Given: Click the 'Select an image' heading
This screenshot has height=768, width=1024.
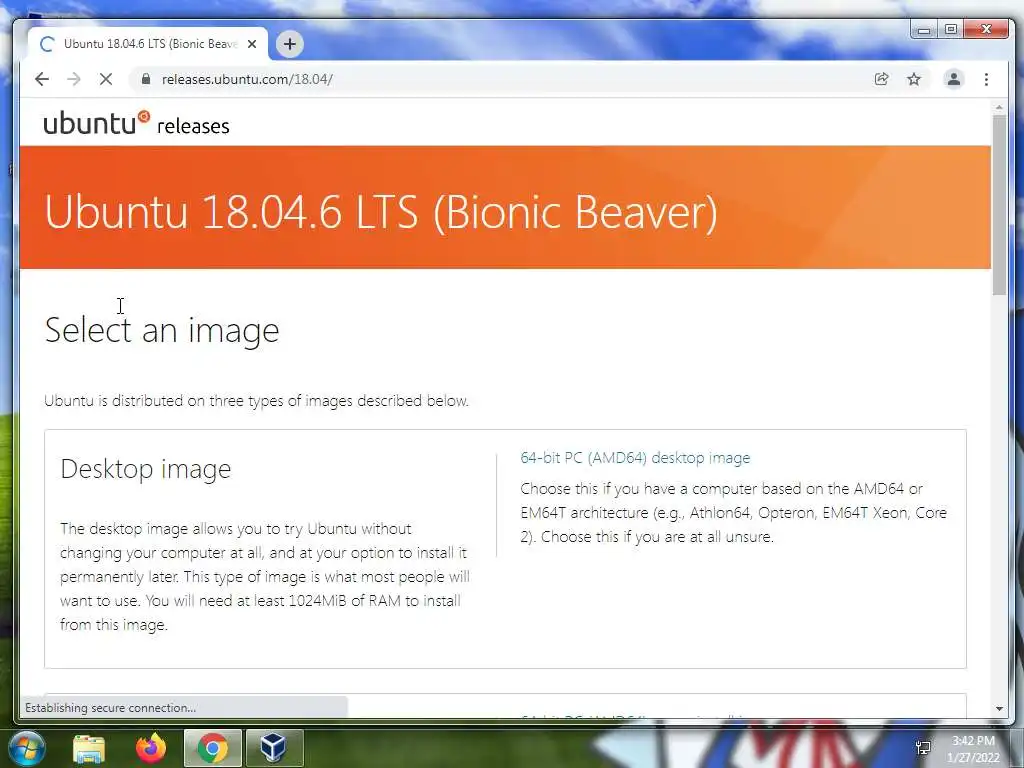Looking at the screenshot, I should click(162, 330).
